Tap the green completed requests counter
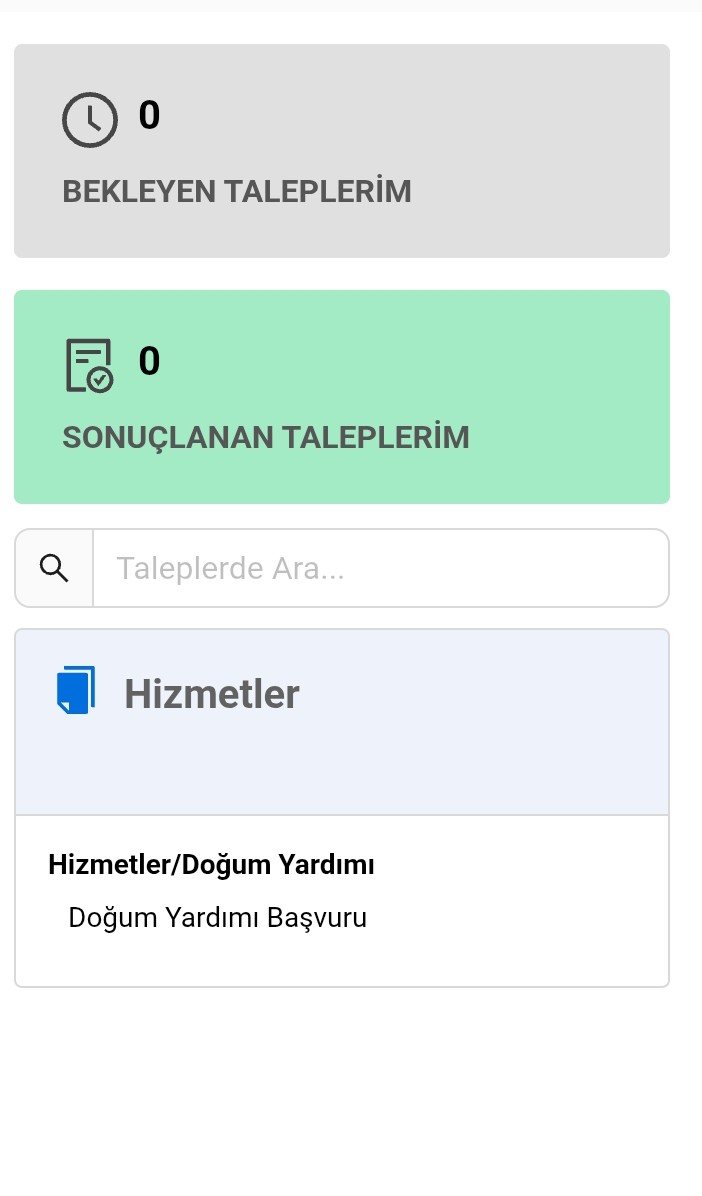The height and width of the screenshot is (1196, 702). tap(149, 361)
